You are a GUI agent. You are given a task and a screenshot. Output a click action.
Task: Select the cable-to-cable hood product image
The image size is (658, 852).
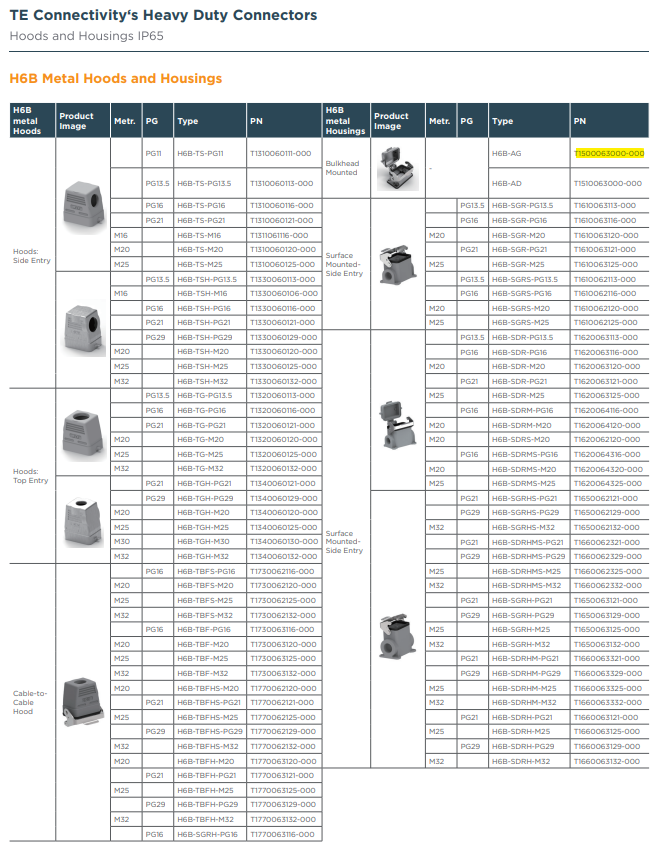[83, 701]
